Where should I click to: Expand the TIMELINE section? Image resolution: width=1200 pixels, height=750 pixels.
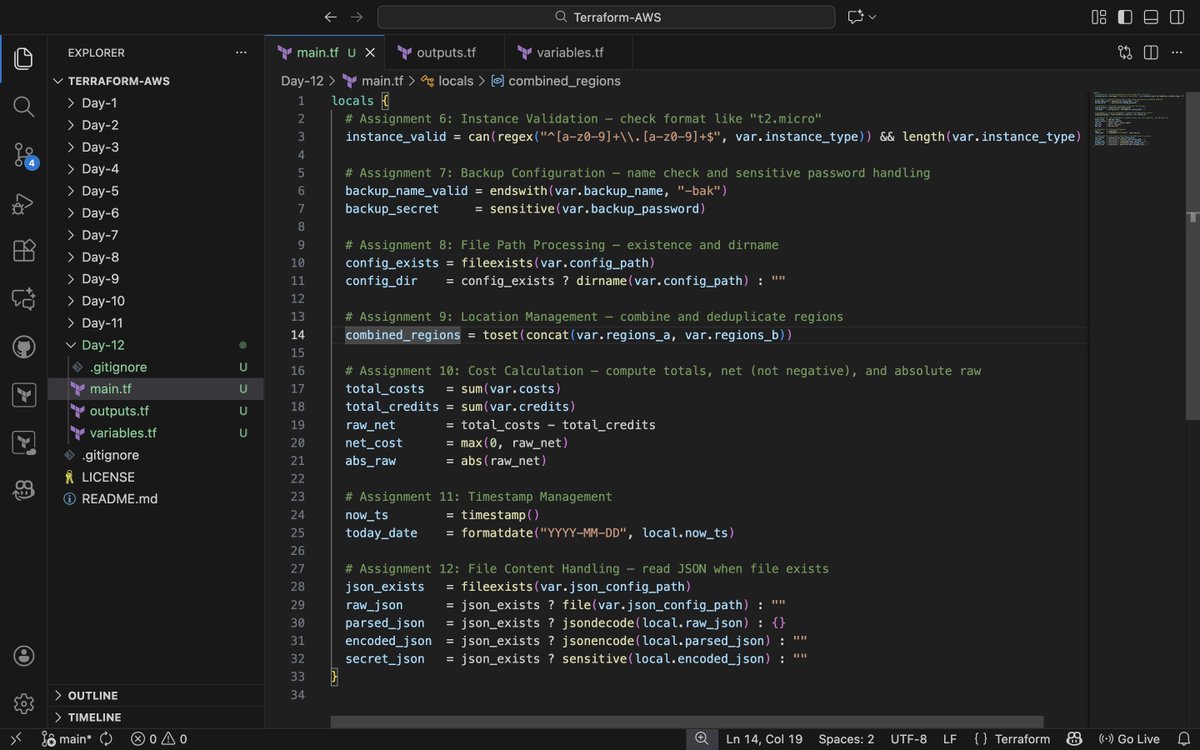coord(156,717)
